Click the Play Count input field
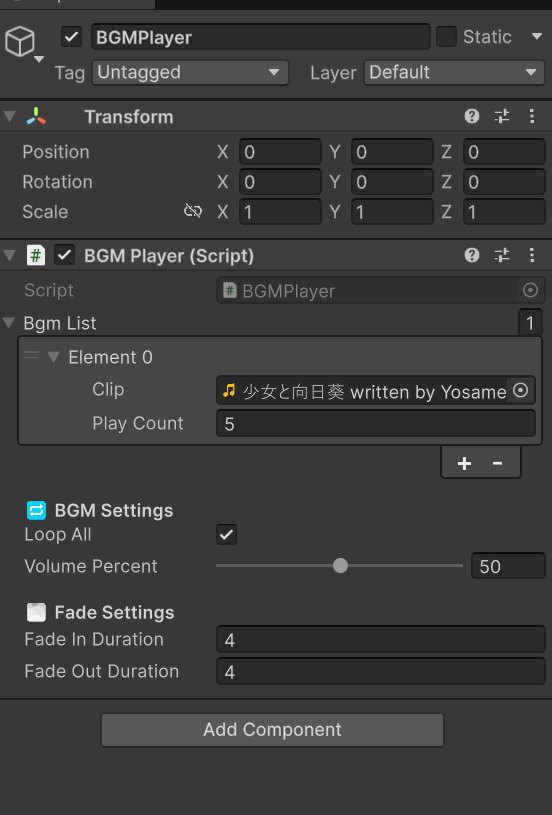 tap(376, 424)
